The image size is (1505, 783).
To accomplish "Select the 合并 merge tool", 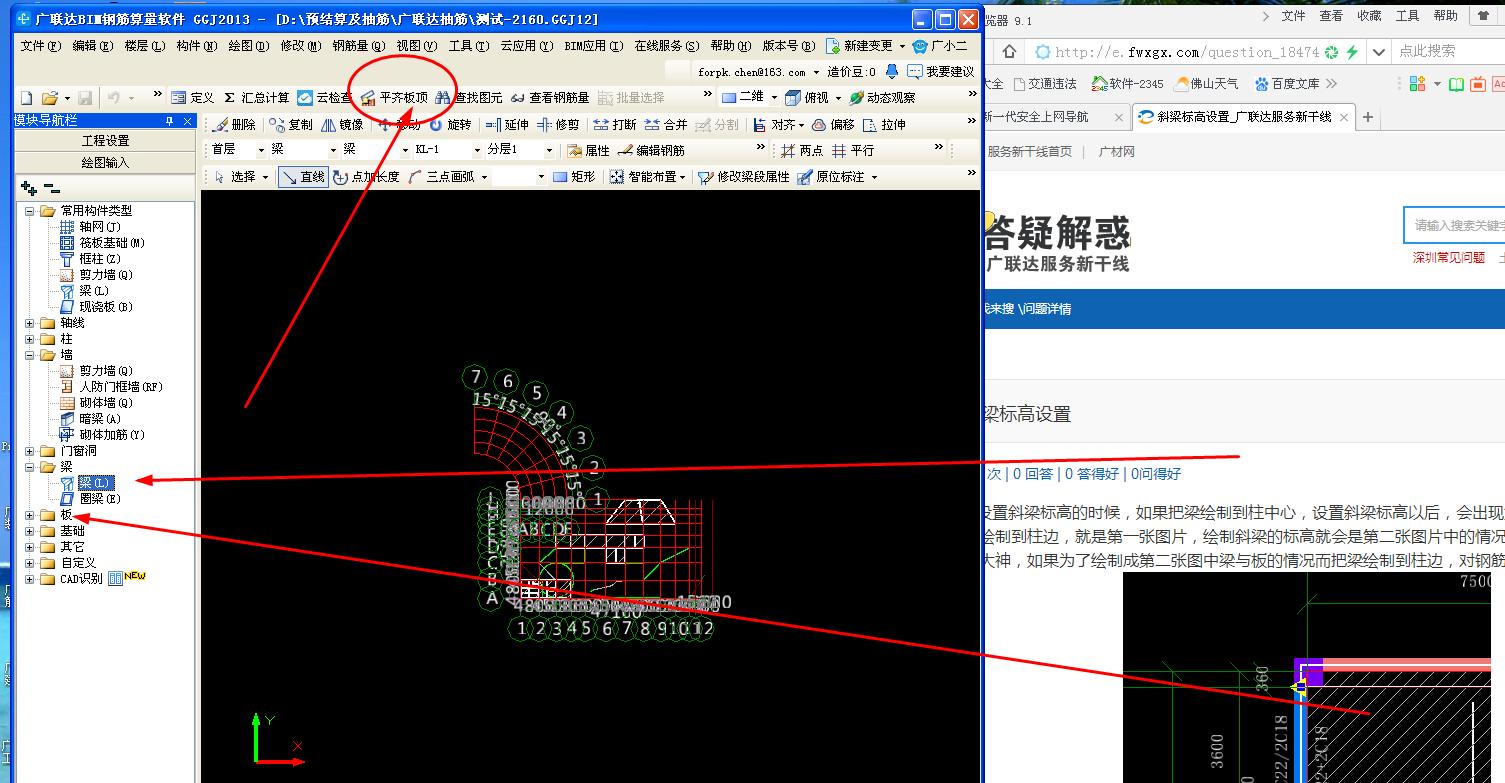I will click(x=666, y=125).
